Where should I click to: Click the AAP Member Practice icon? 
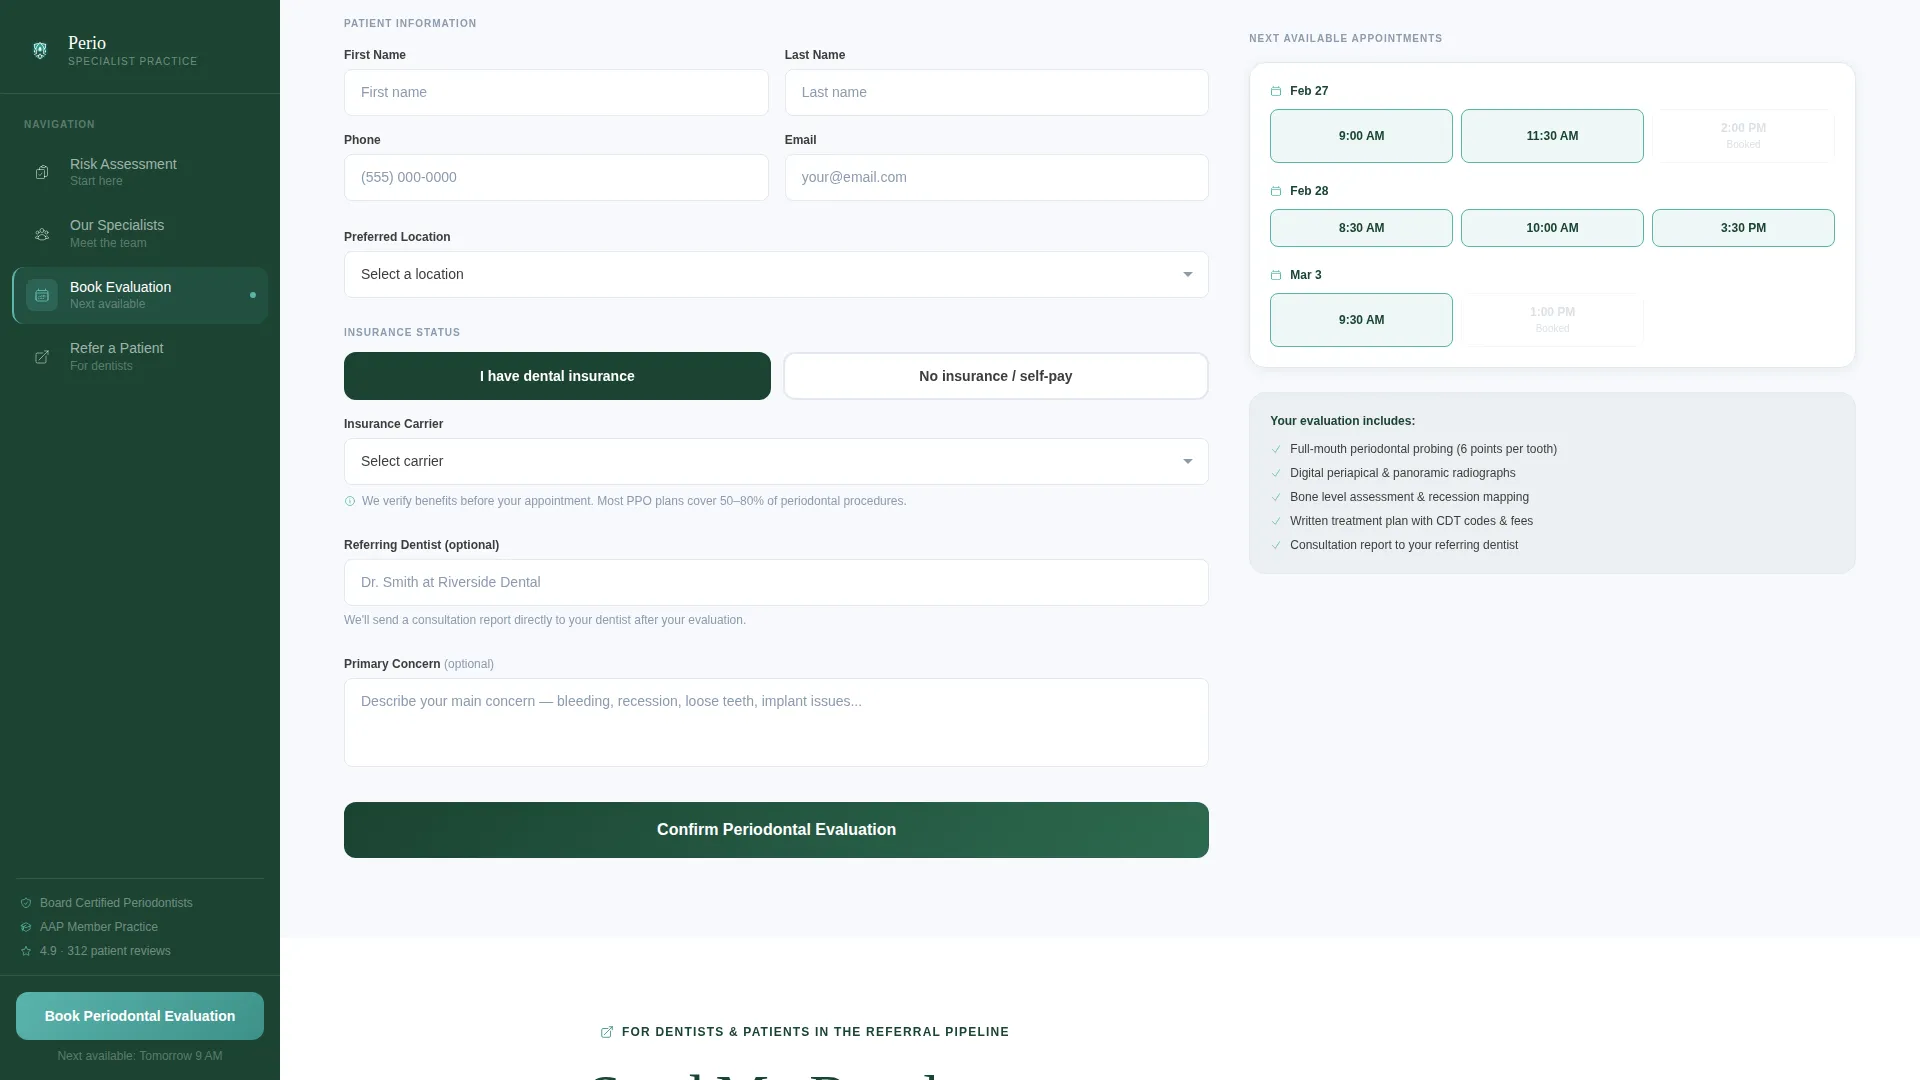[26, 927]
